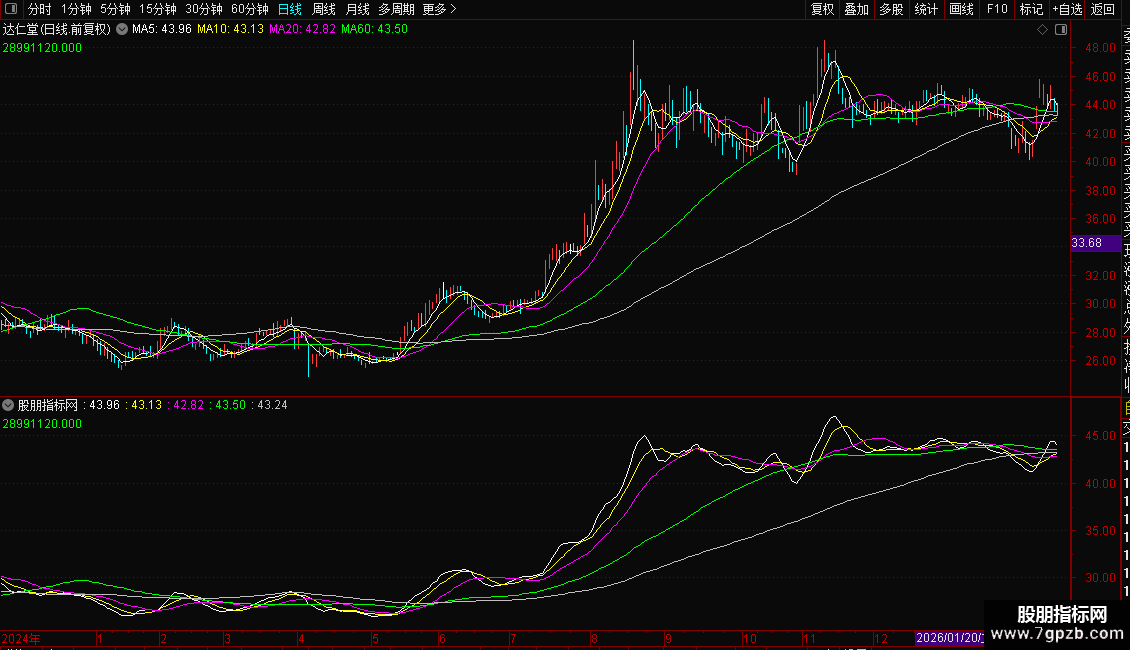Add stock via +自选 button
The width and height of the screenshot is (1130, 650).
pyautogui.click(x=1067, y=9)
